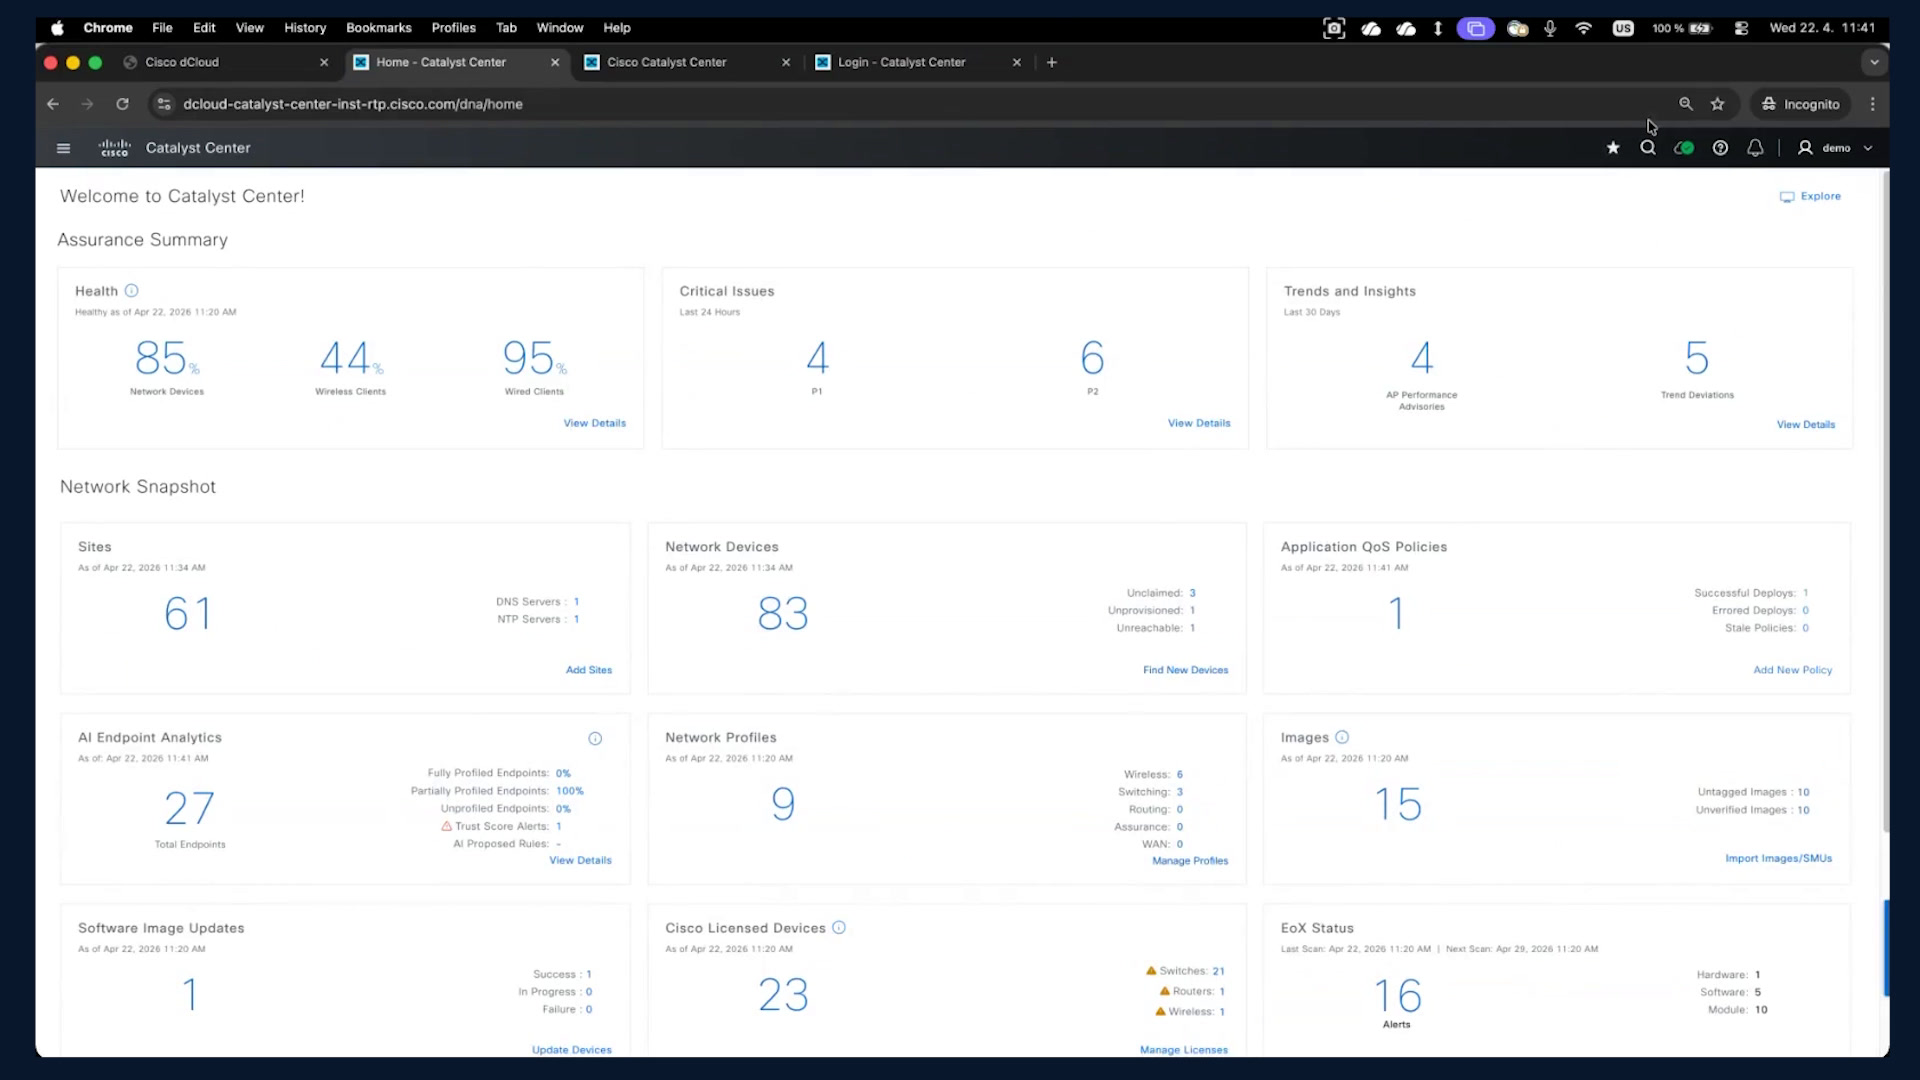Open favorites star in Catalyst Center header
This screenshot has height=1080, width=1920.
pos(1613,148)
